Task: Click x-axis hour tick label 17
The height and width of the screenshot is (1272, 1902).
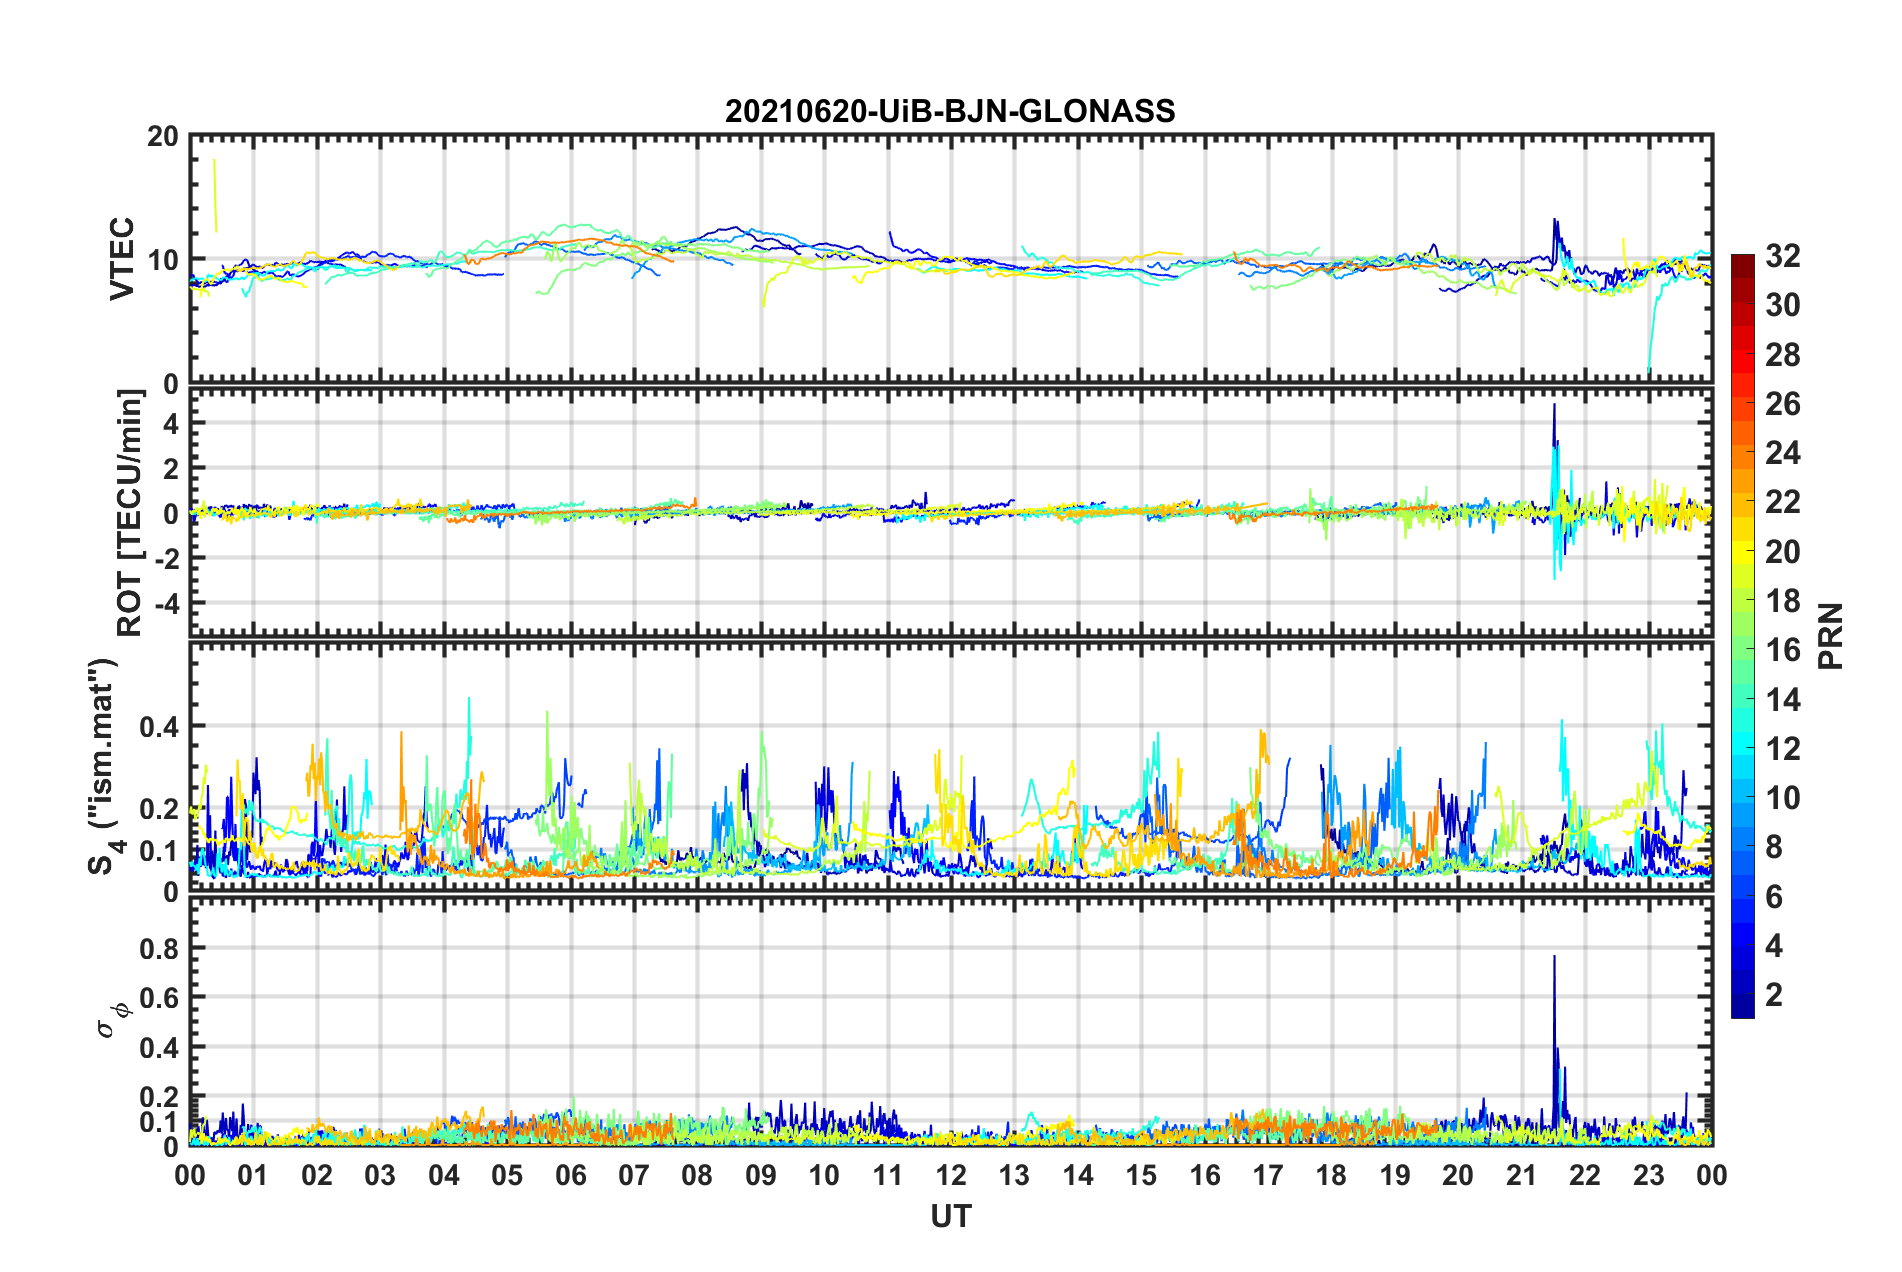Action: click(x=1268, y=1175)
